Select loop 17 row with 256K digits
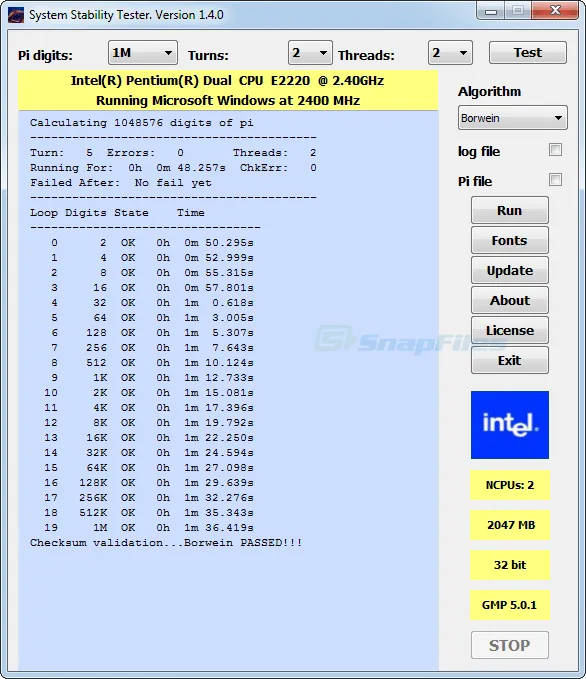 (149, 498)
